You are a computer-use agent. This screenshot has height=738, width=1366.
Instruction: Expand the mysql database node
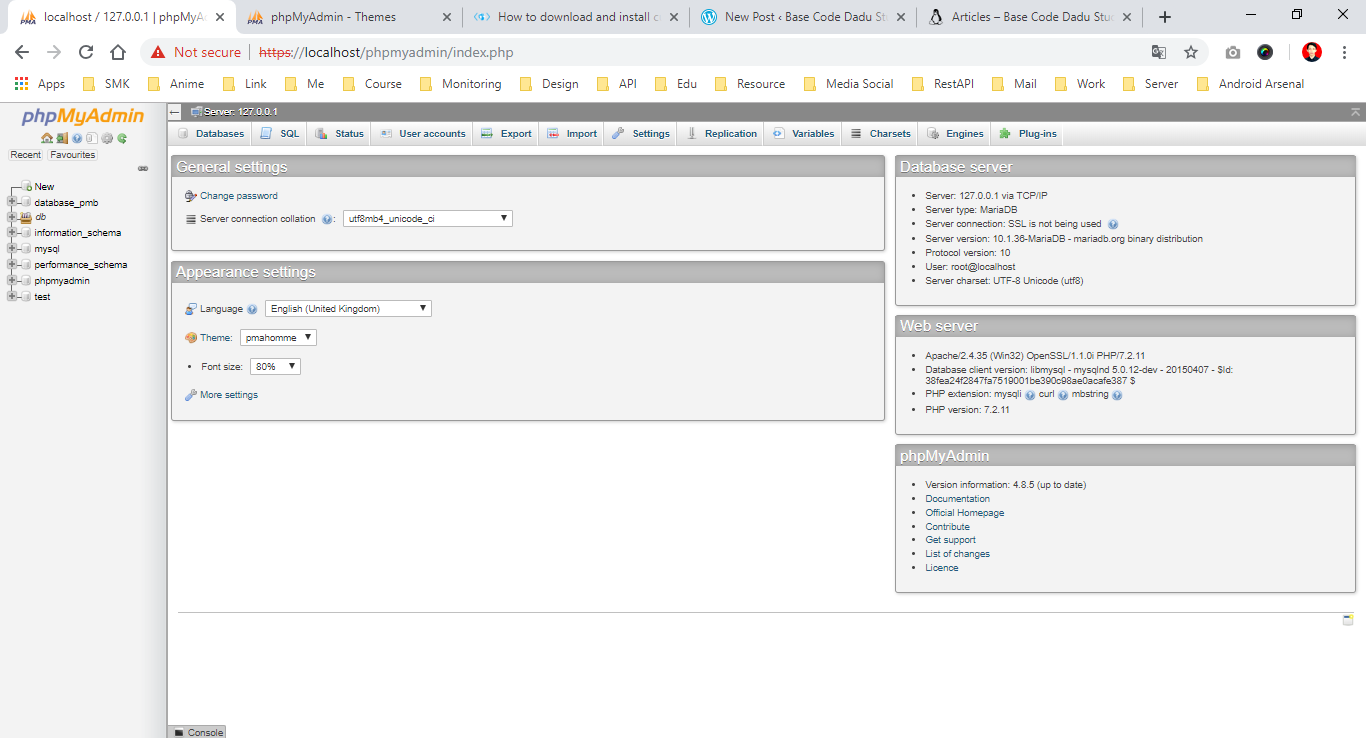tap(12, 248)
